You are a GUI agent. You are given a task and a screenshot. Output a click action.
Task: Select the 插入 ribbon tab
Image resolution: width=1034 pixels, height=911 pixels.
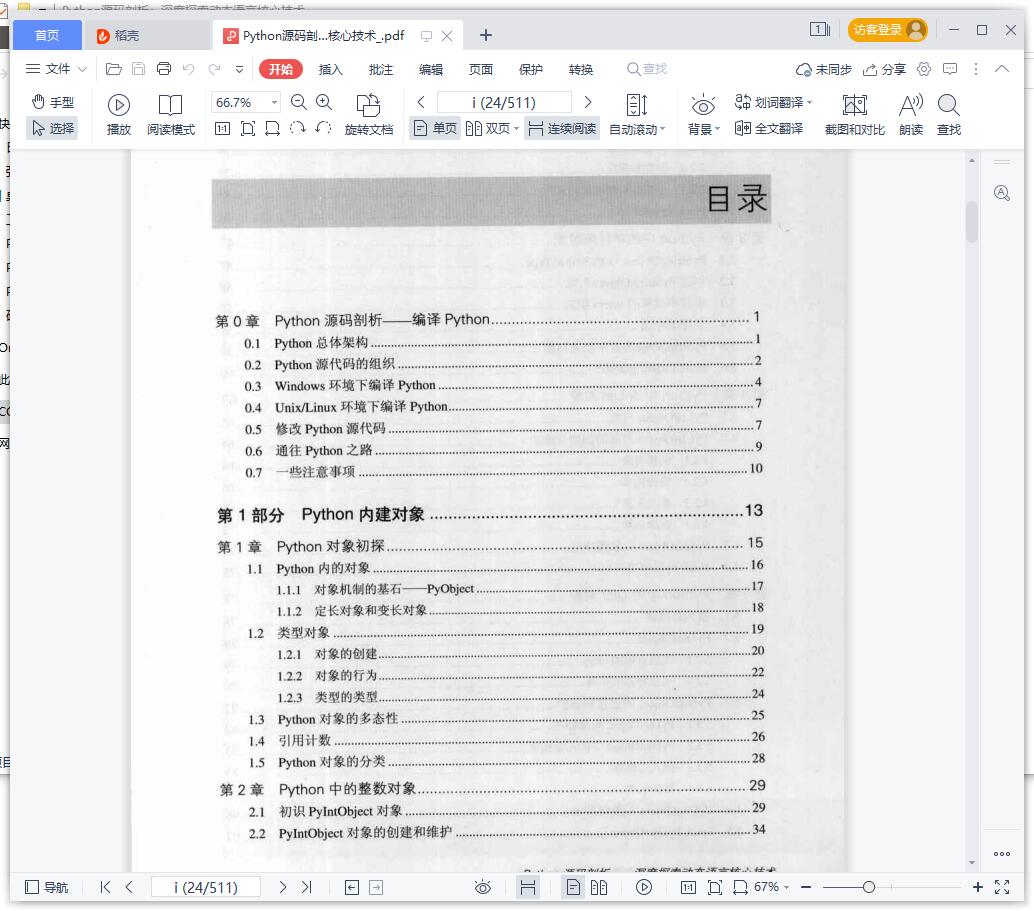(330, 69)
